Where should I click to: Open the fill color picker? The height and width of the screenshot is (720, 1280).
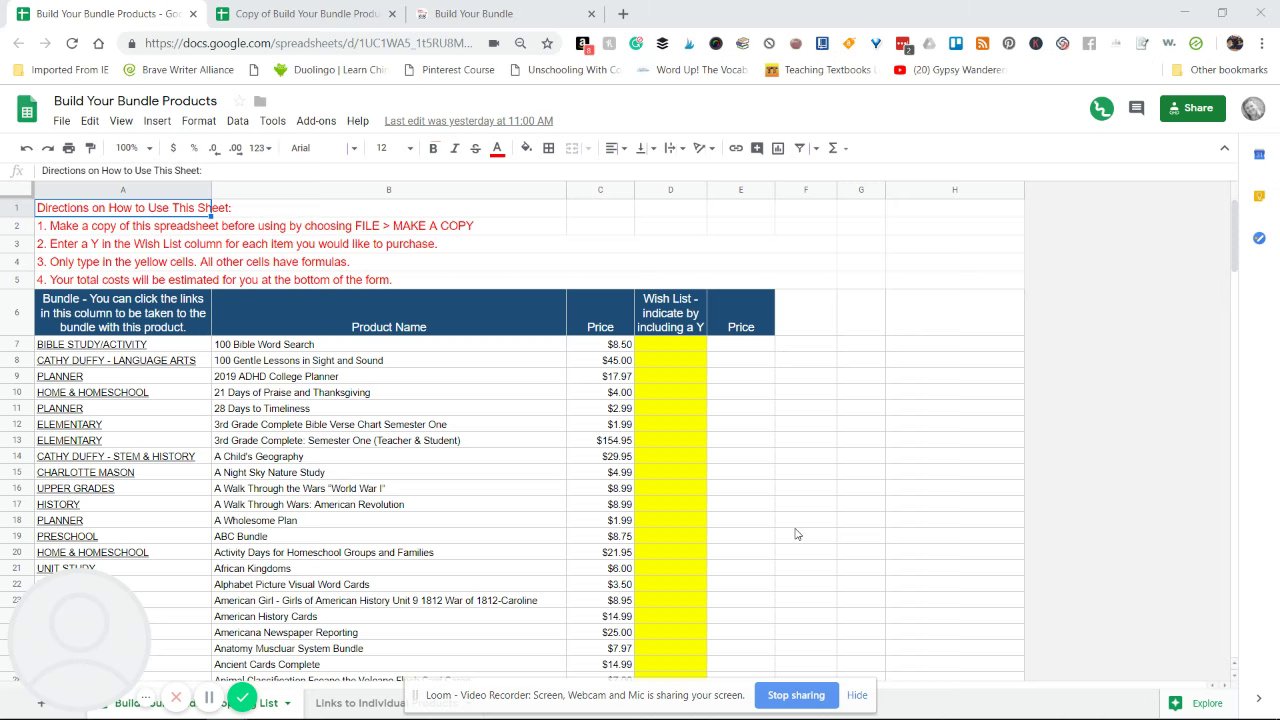tap(526, 148)
